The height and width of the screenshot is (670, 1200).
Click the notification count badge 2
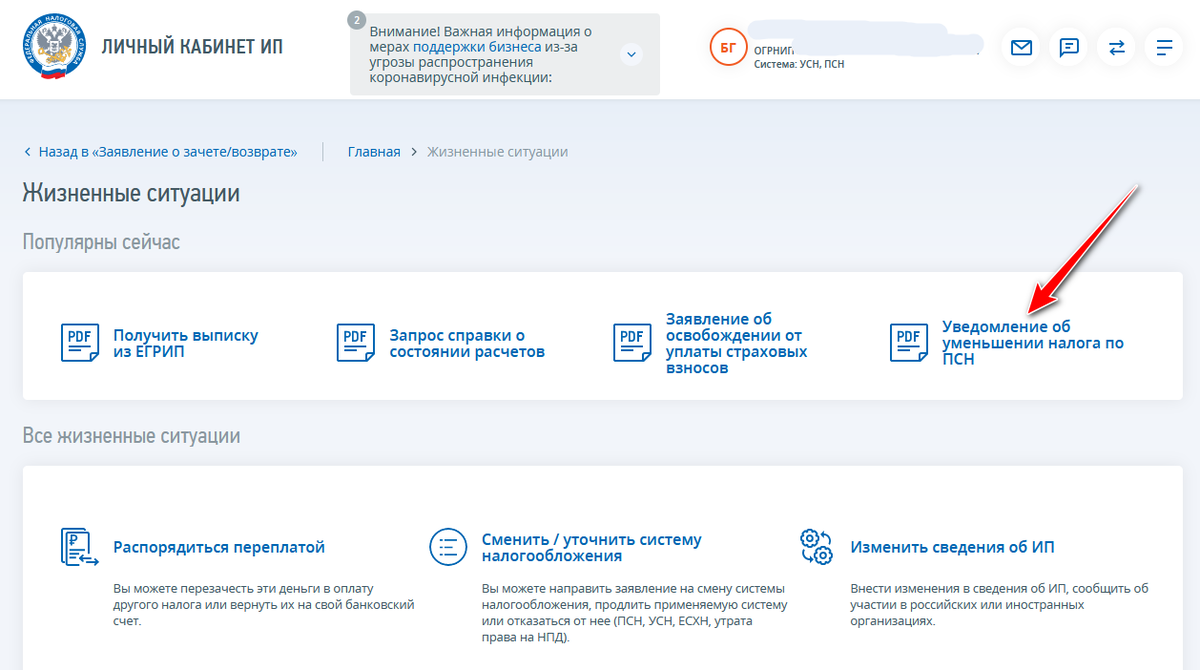tap(357, 20)
